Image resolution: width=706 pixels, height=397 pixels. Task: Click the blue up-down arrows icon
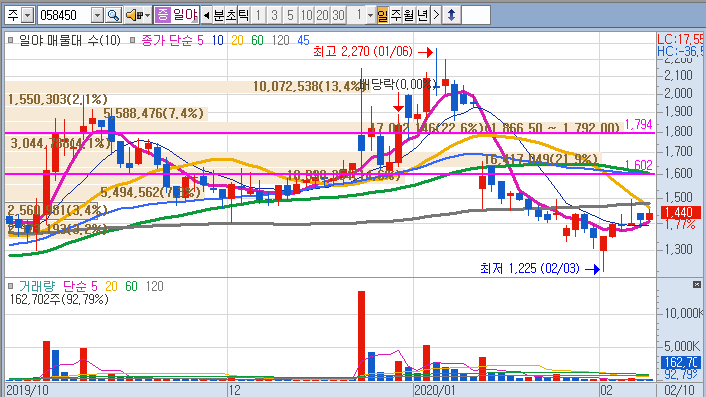(451, 15)
